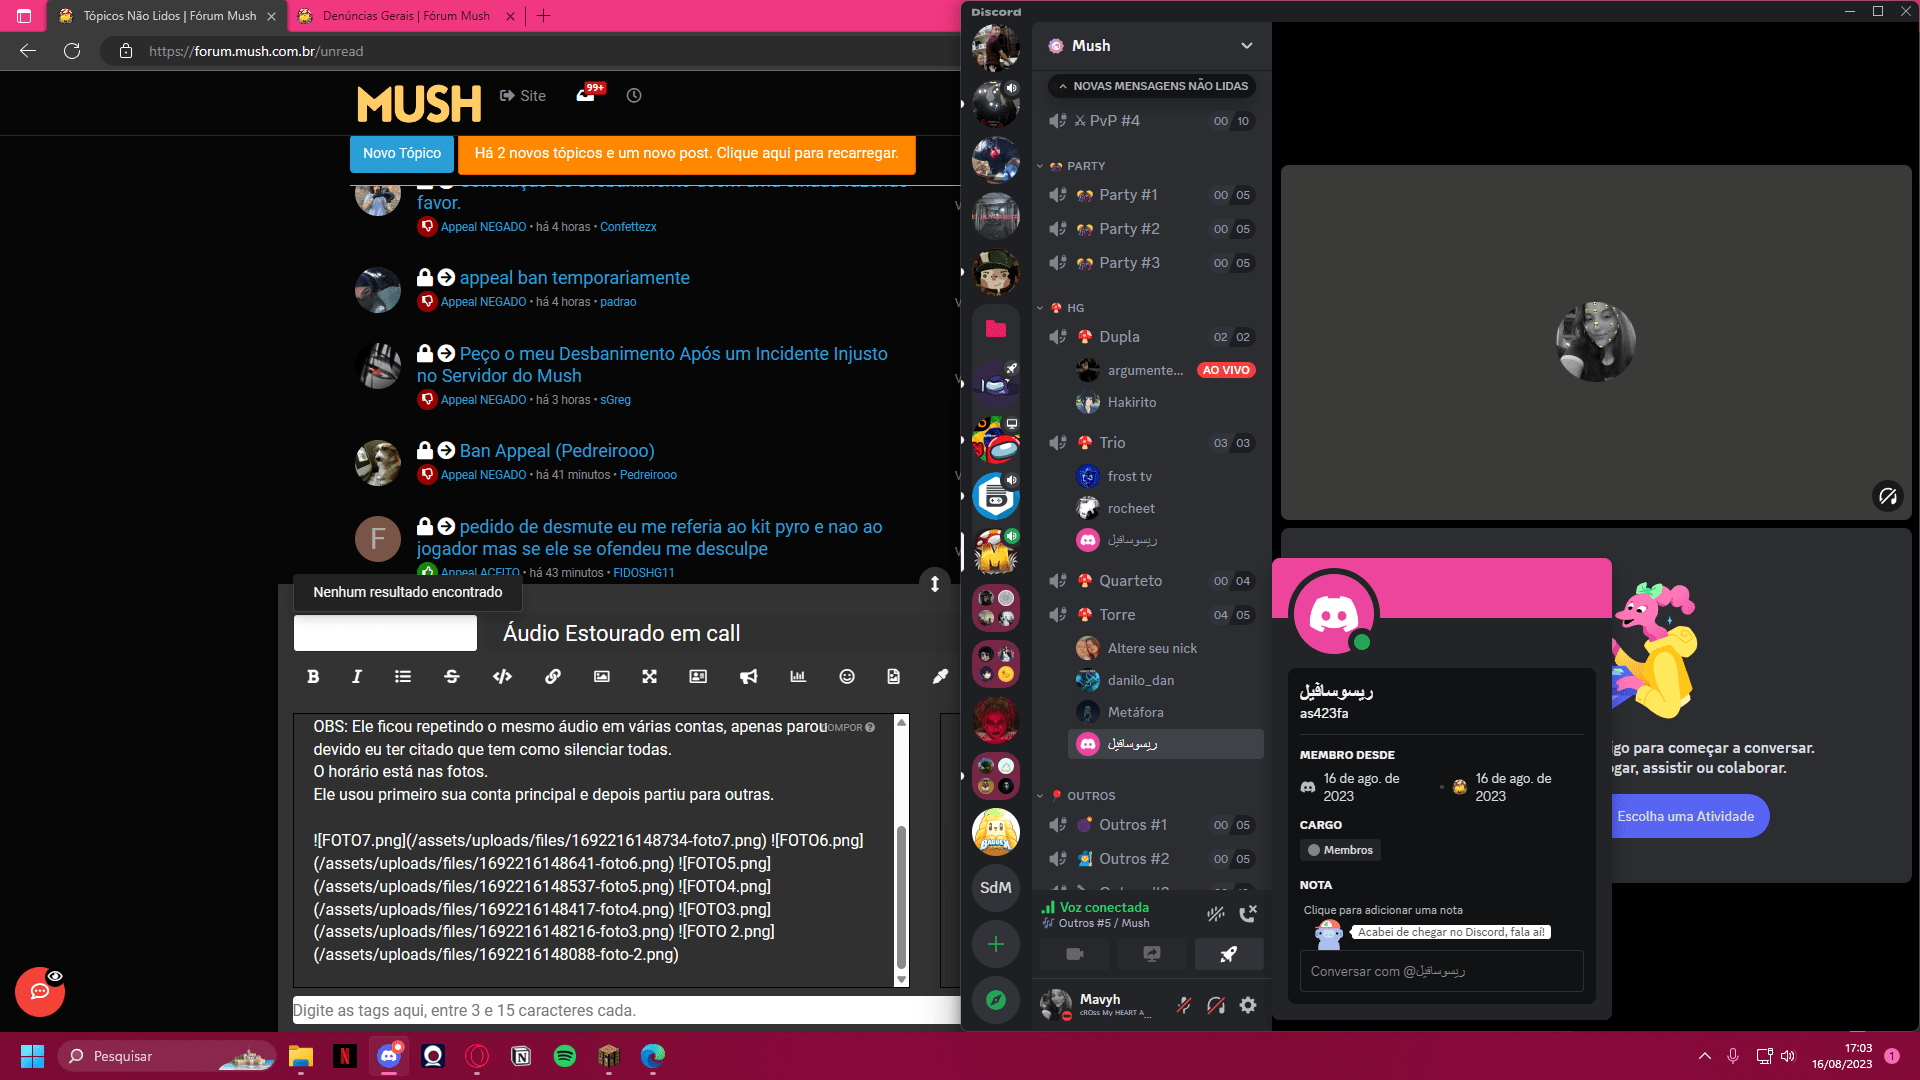Insert a hyperlink in the editor
The height and width of the screenshot is (1080, 1920).
click(x=553, y=677)
